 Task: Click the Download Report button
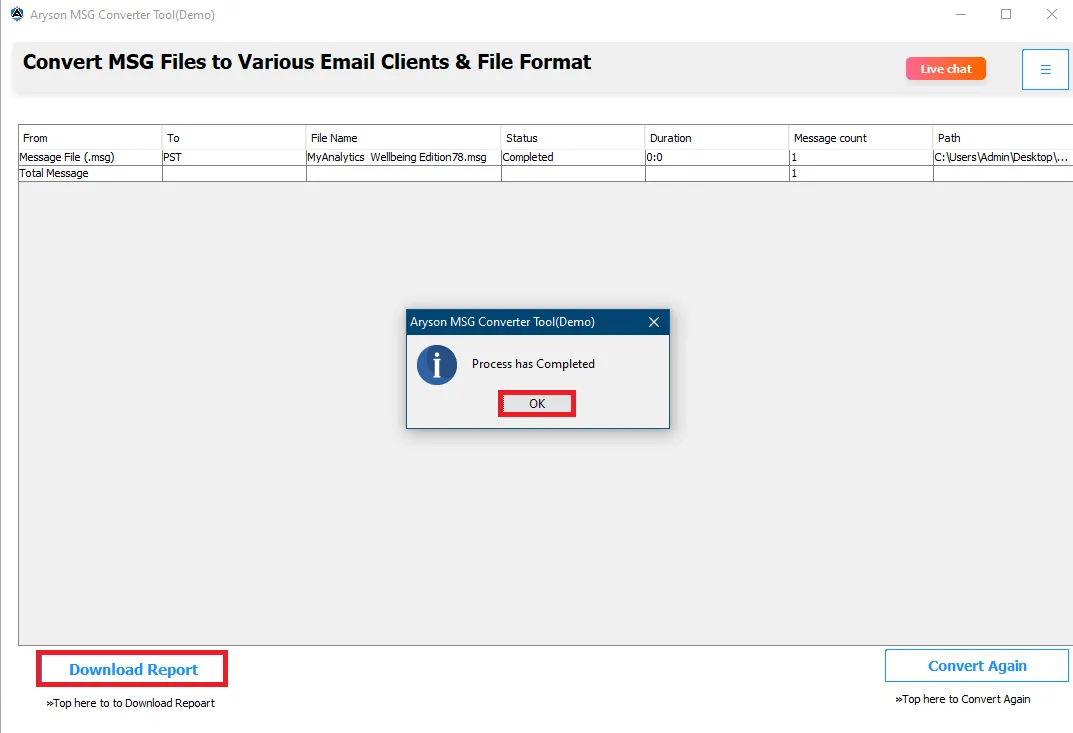pos(132,669)
